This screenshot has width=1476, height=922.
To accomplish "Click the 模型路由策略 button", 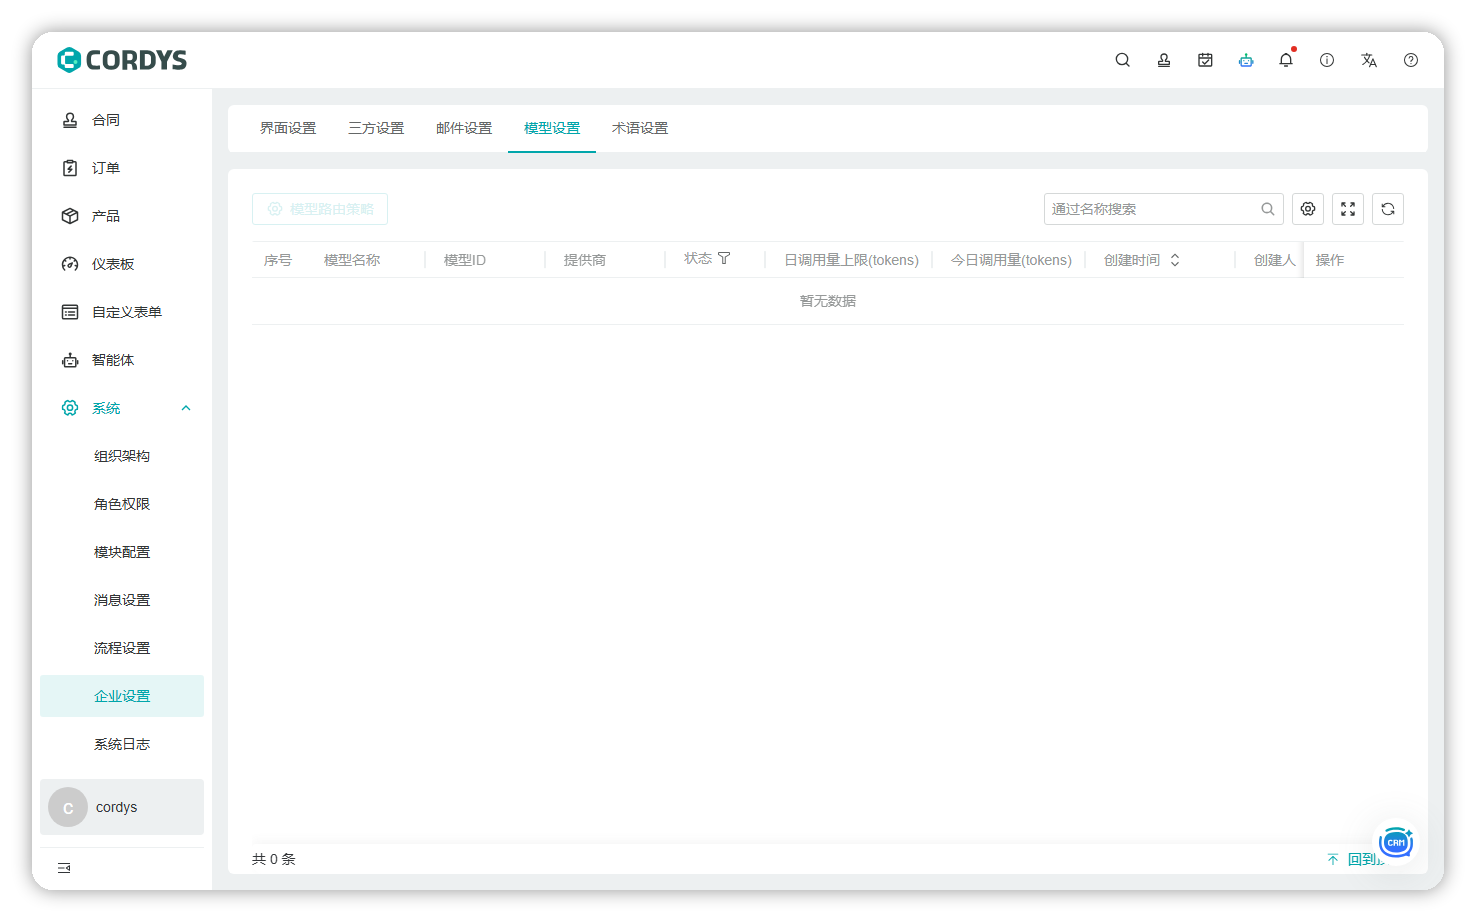I will coord(320,209).
